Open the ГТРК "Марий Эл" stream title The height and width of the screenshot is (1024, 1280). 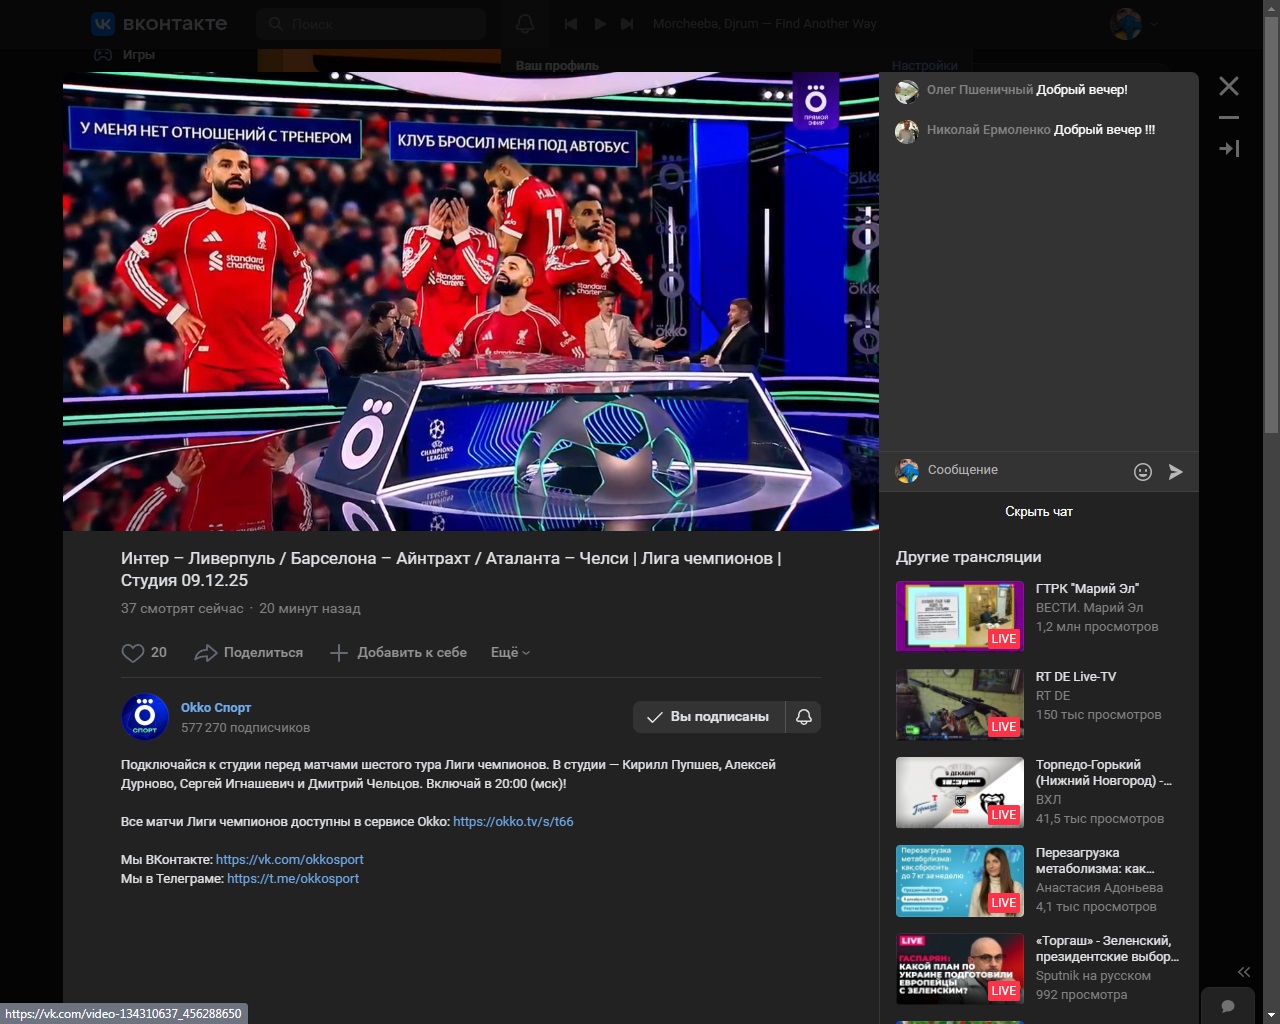point(1087,589)
